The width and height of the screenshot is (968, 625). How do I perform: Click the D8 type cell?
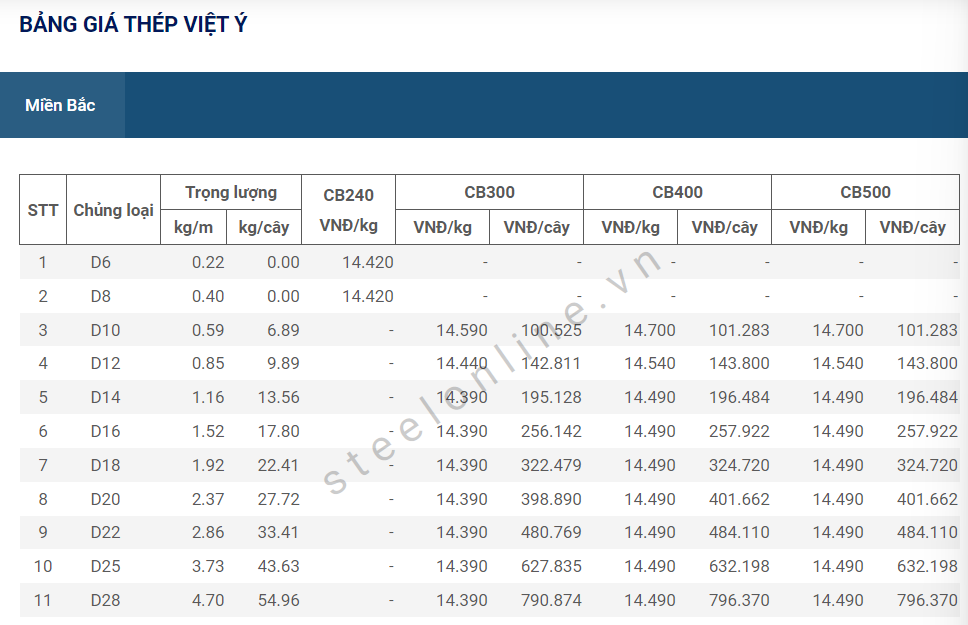[101, 296]
